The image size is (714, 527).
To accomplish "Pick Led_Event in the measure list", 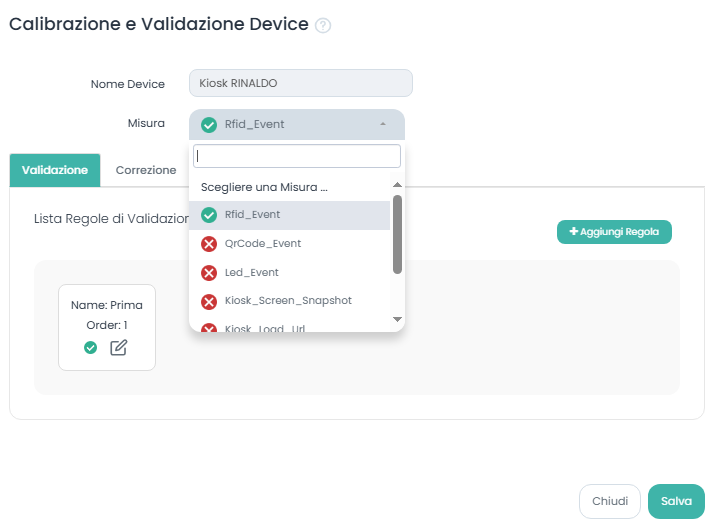I will click(x=252, y=273).
